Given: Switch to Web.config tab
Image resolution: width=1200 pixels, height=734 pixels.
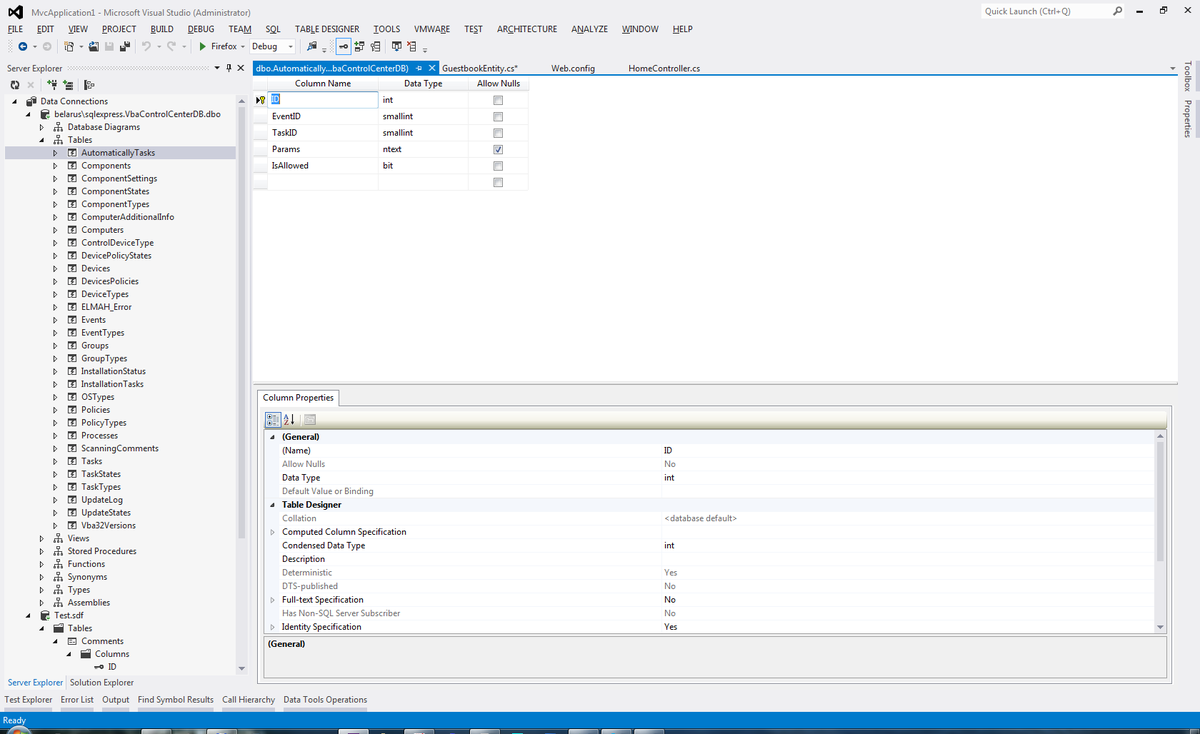Looking at the screenshot, I should click(573, 68).
